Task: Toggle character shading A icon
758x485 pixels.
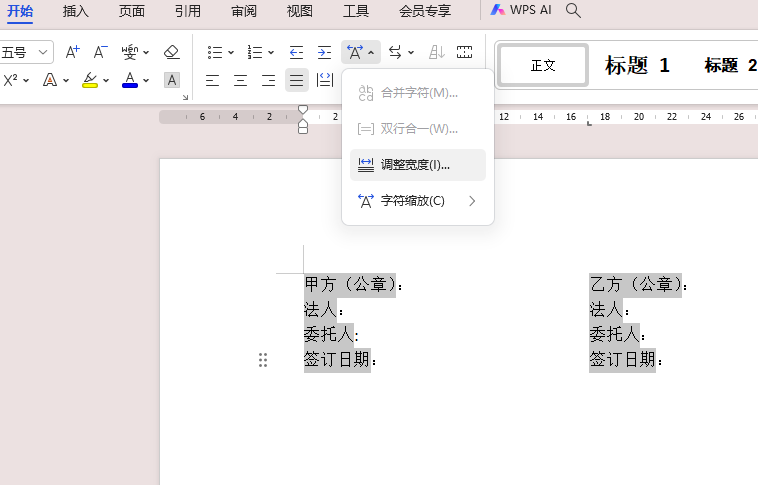Action: [172, 80]
